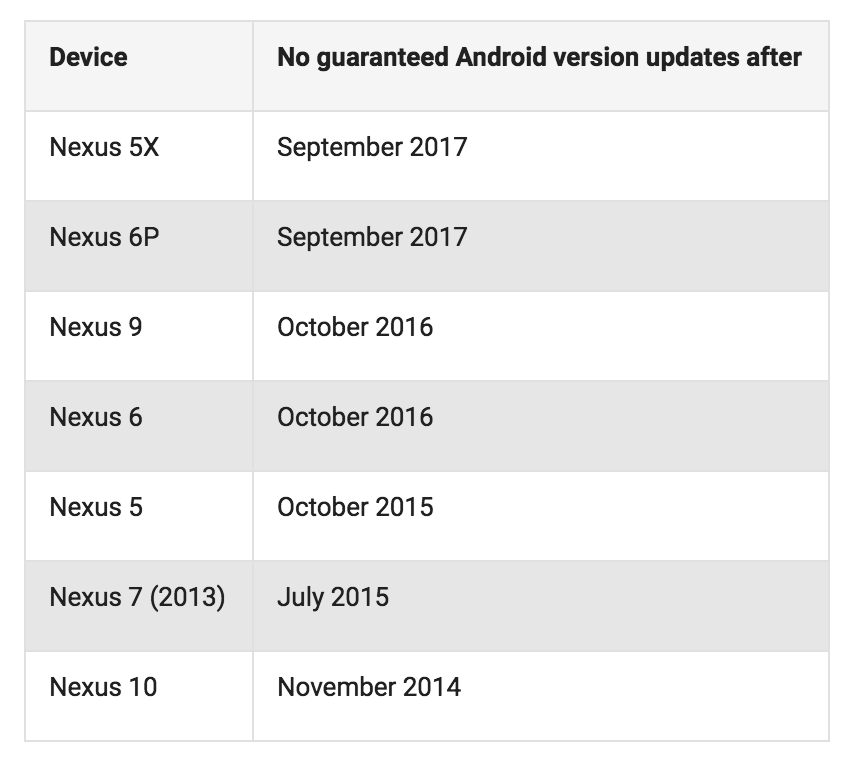Select the Nexus 5X device cell

(104, 147)
